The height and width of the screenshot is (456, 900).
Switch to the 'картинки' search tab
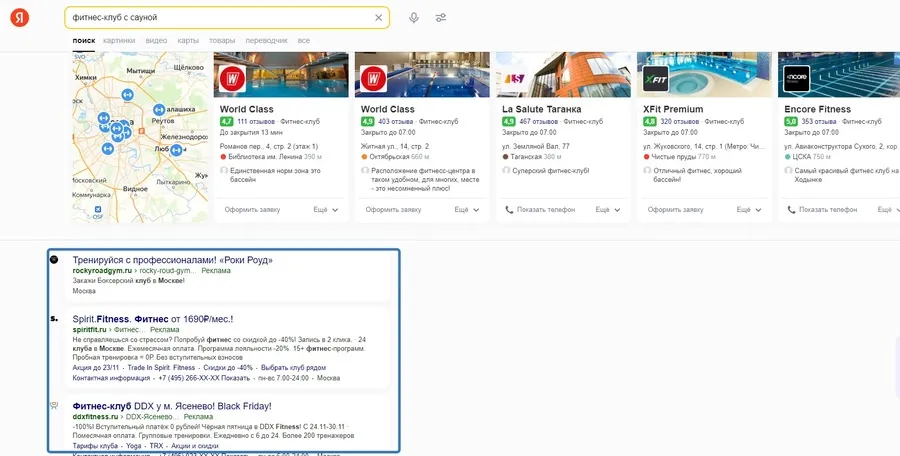pyautogui.click(x=118, y=40)
